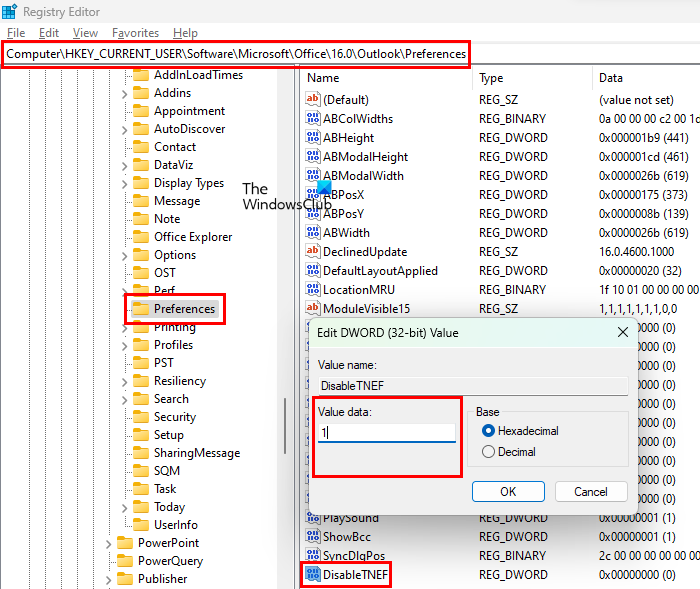
Task: Expand the Today tree node
Action: tap(125, 508)
